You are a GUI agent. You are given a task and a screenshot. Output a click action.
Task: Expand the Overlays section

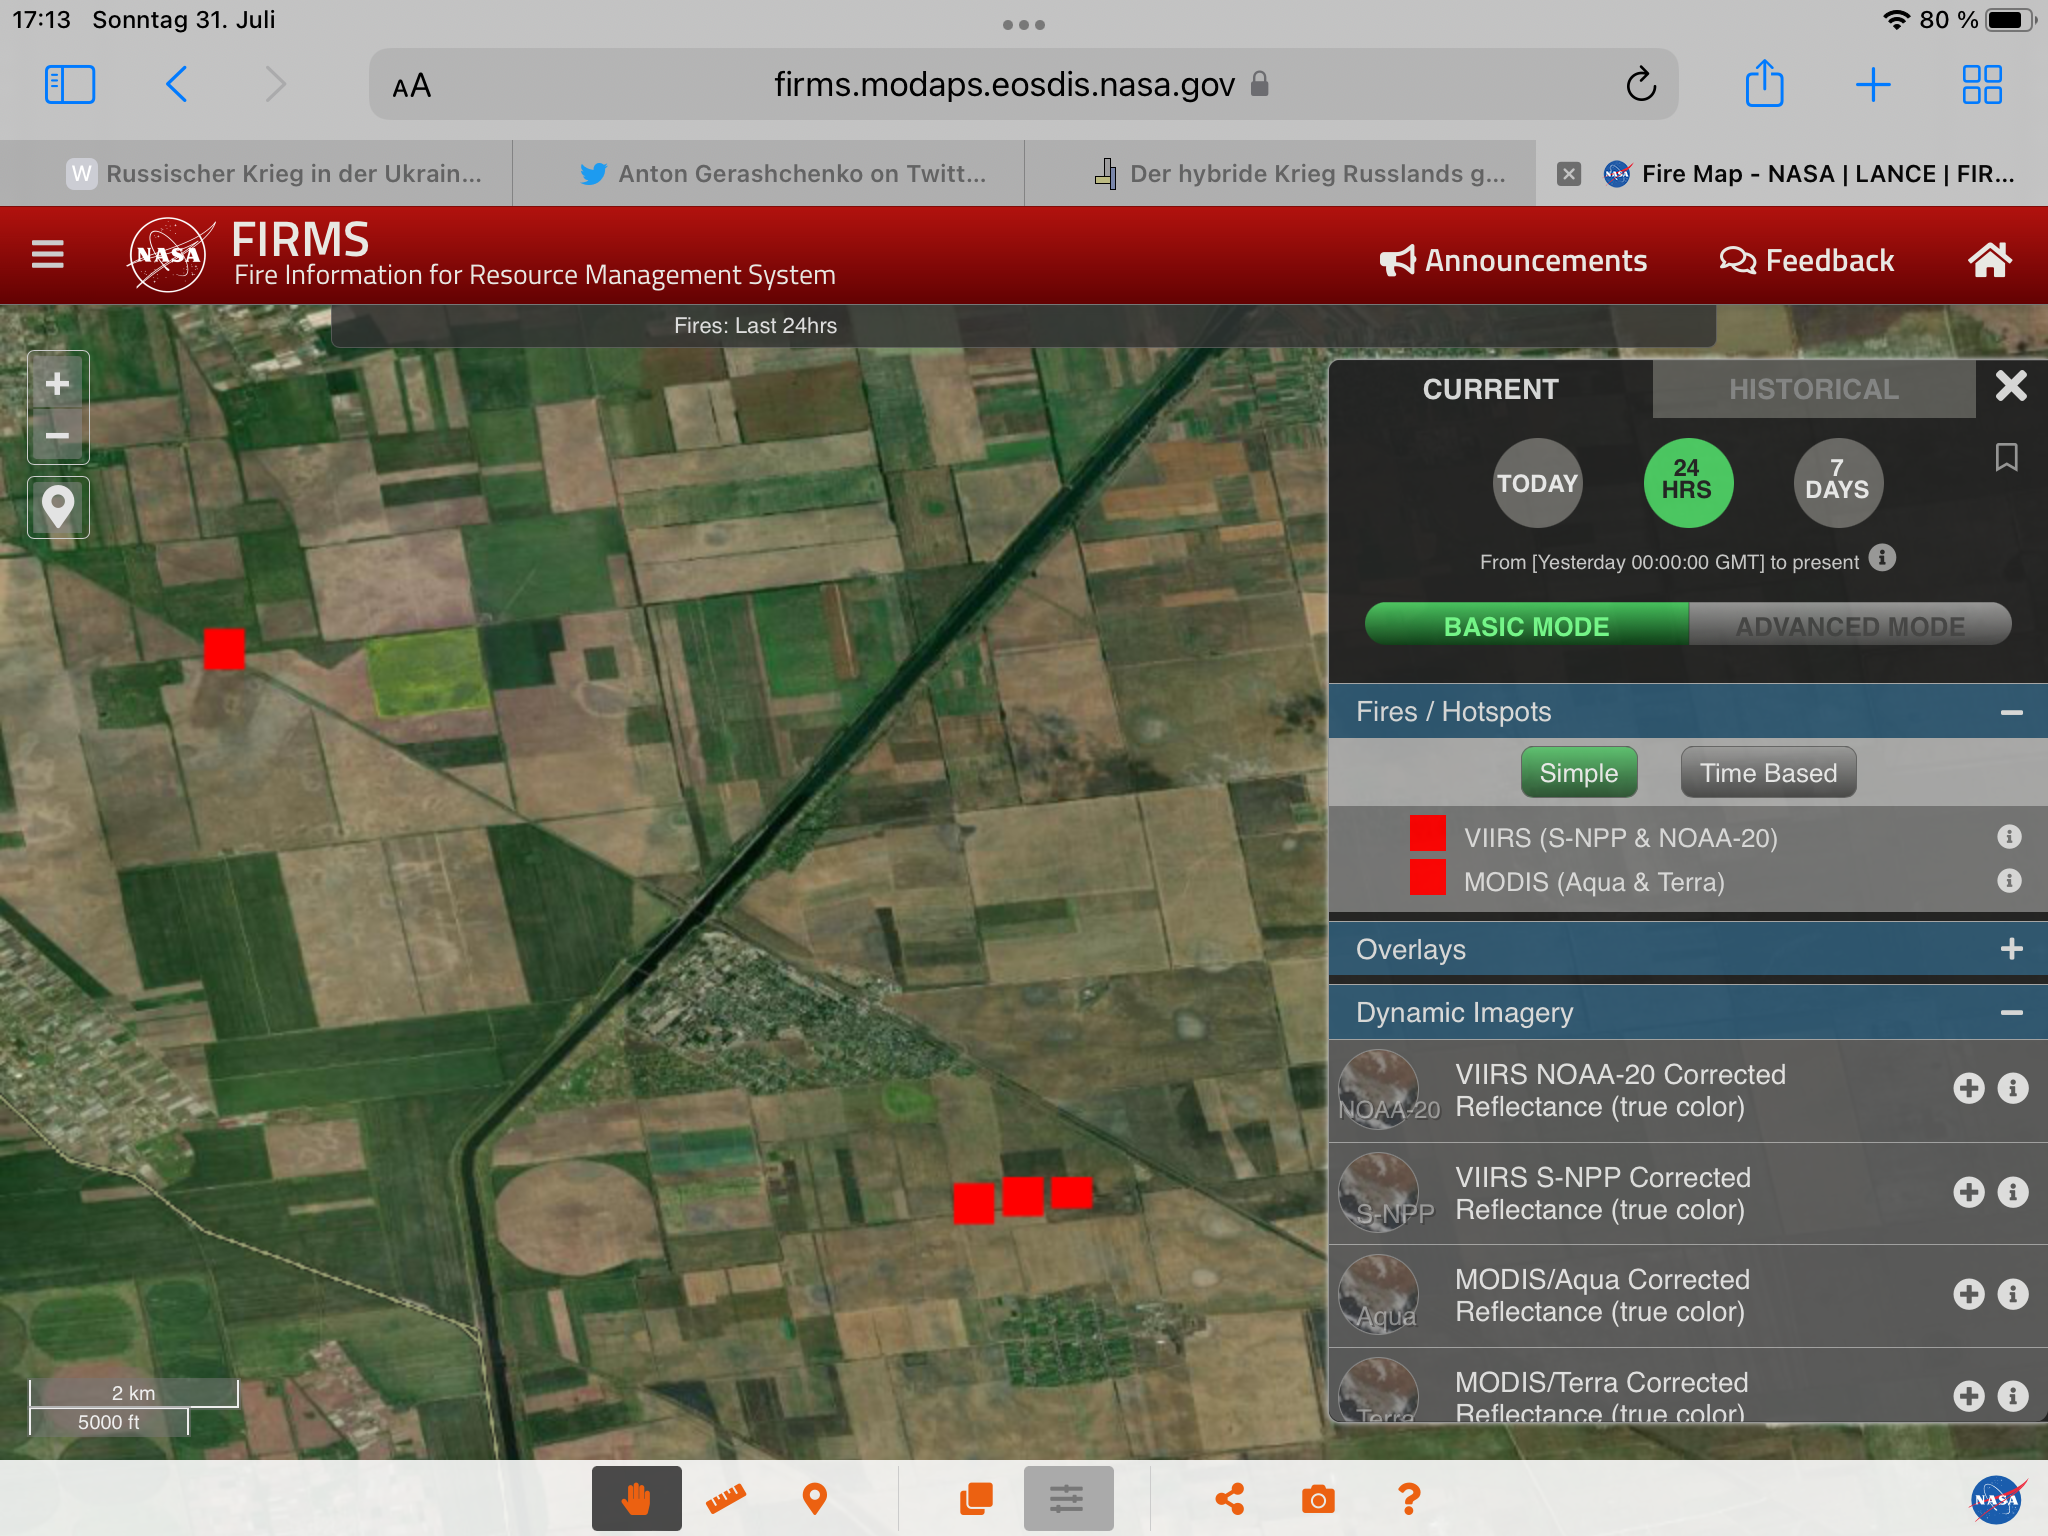[2011, 949]
